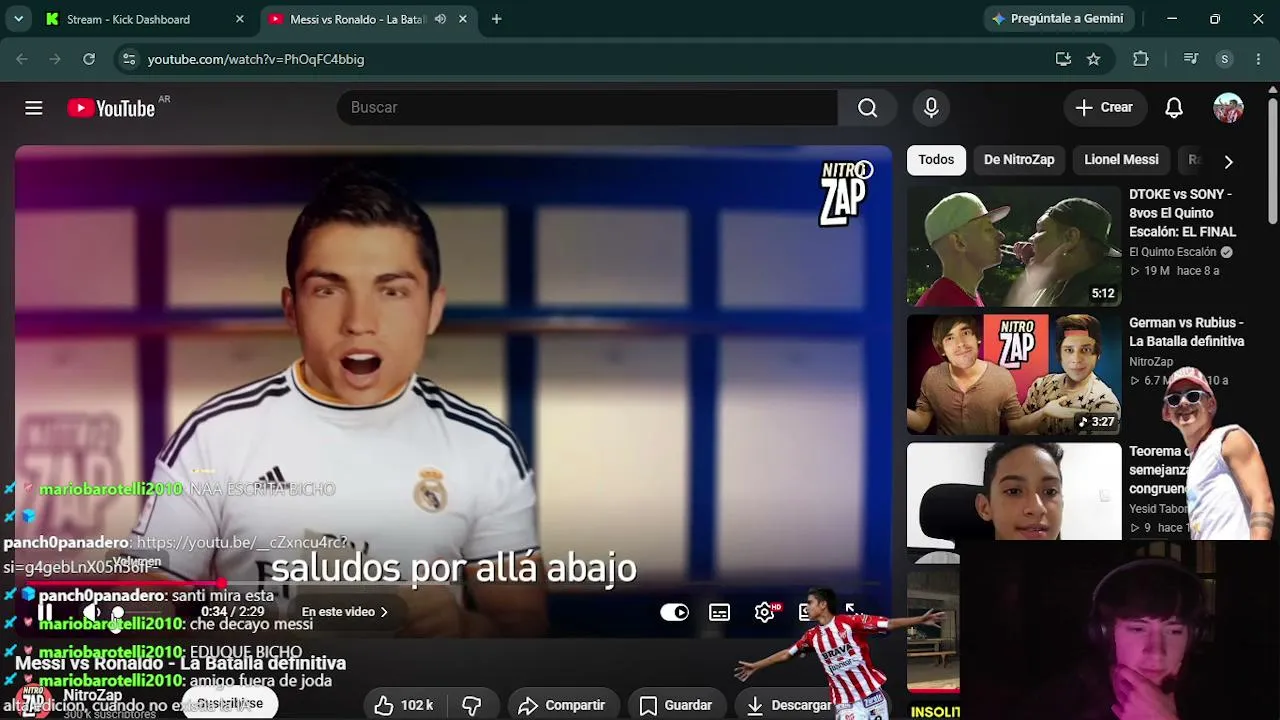
Task: Open the Chrome profile S button
Action: [1224, 59]
